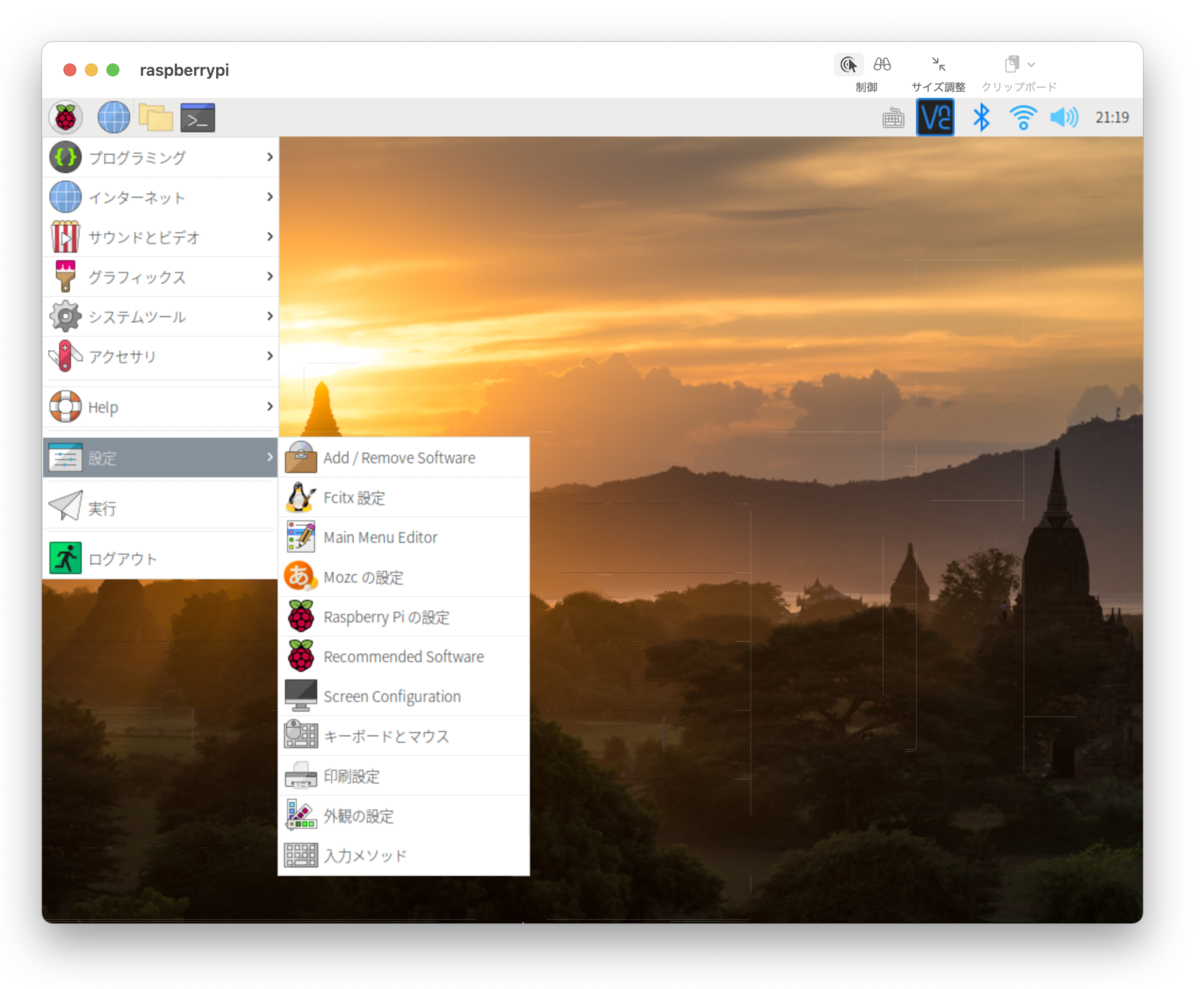Open Recommended Software entry
The image size is (1200, 989).
point(404,657)
